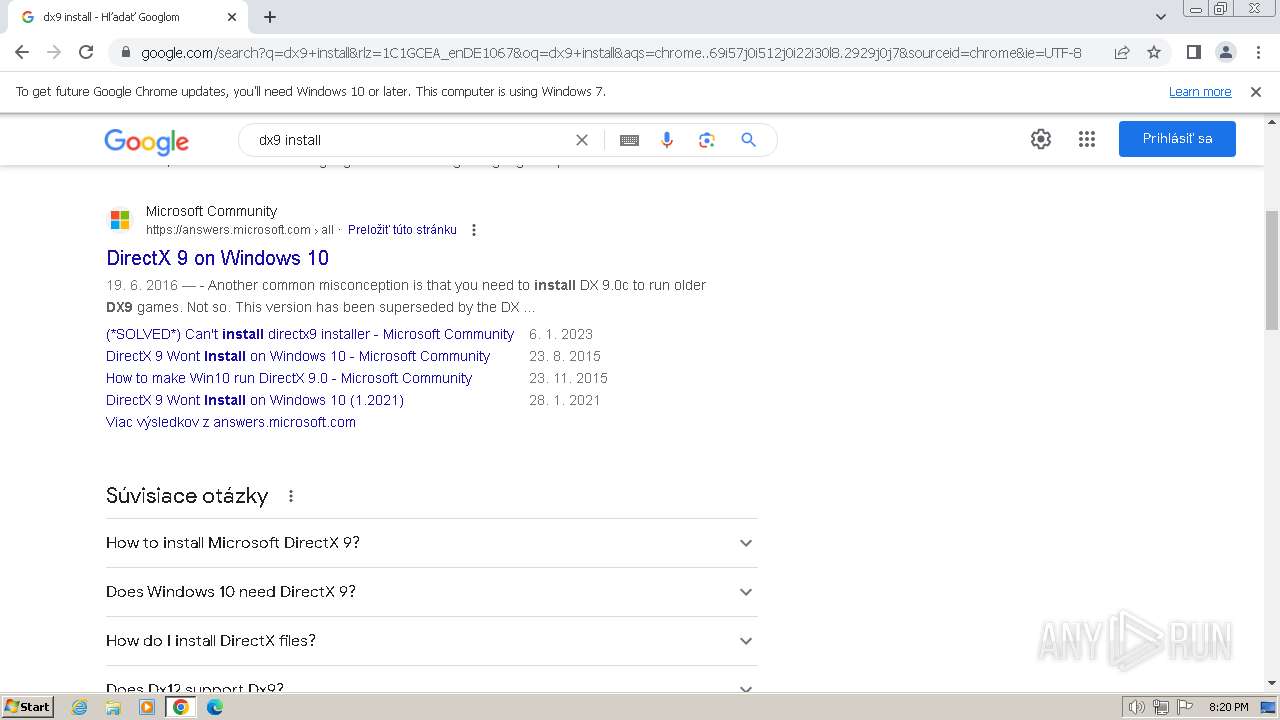
Task: Reload the current Google search page
Action: tap(86, 52)
